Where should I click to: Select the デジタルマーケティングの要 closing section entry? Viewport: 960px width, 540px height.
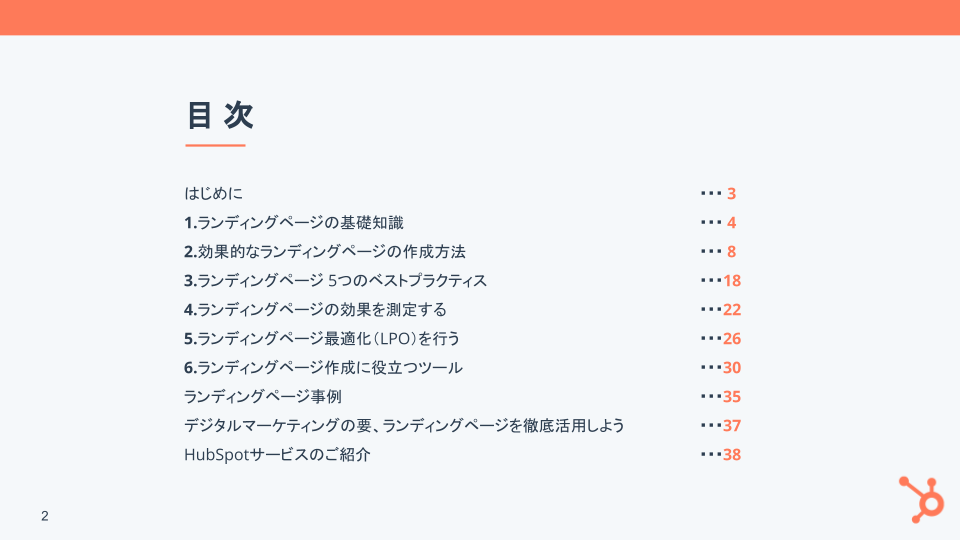(x=404, y=425)
